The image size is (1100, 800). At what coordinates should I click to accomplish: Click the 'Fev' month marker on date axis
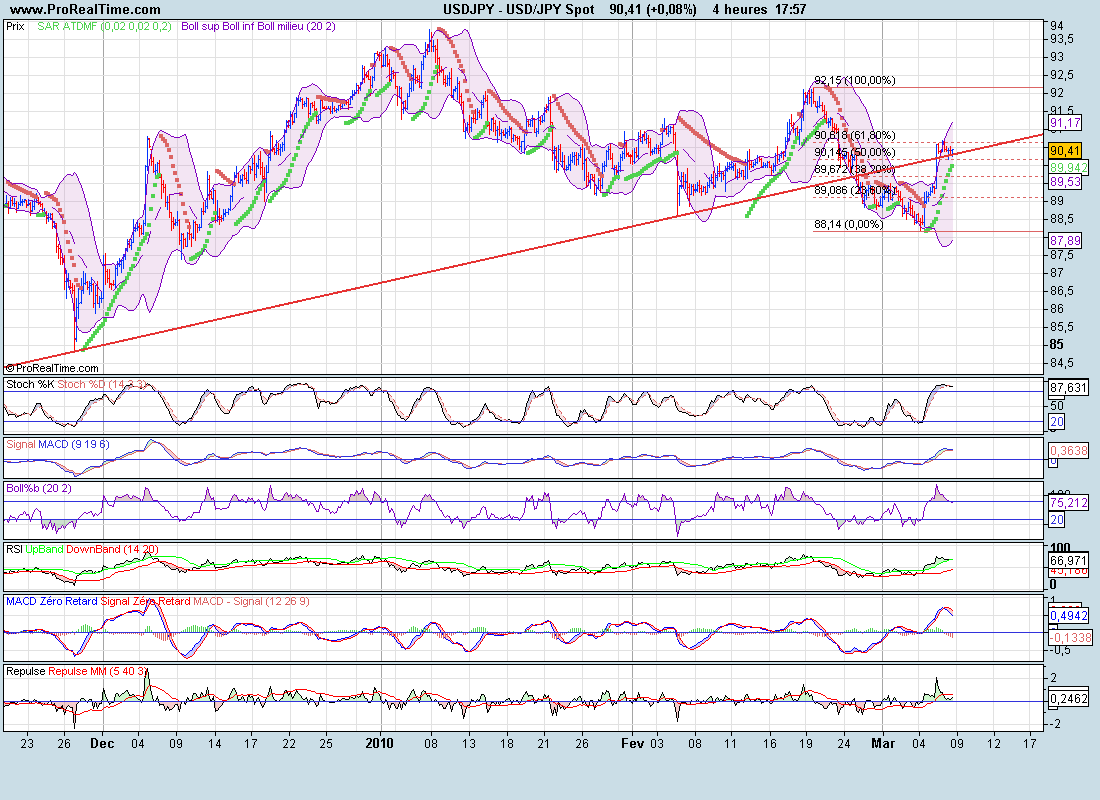633,743
